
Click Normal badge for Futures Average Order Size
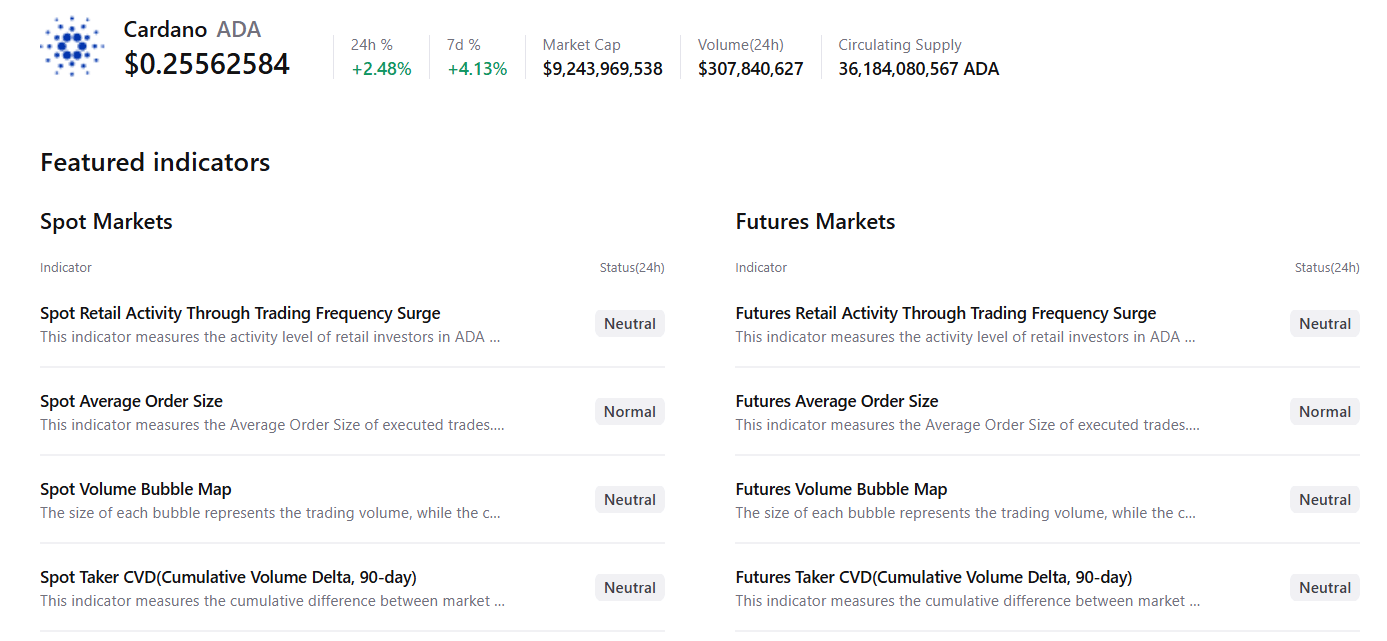click(x=1325, y=412)
